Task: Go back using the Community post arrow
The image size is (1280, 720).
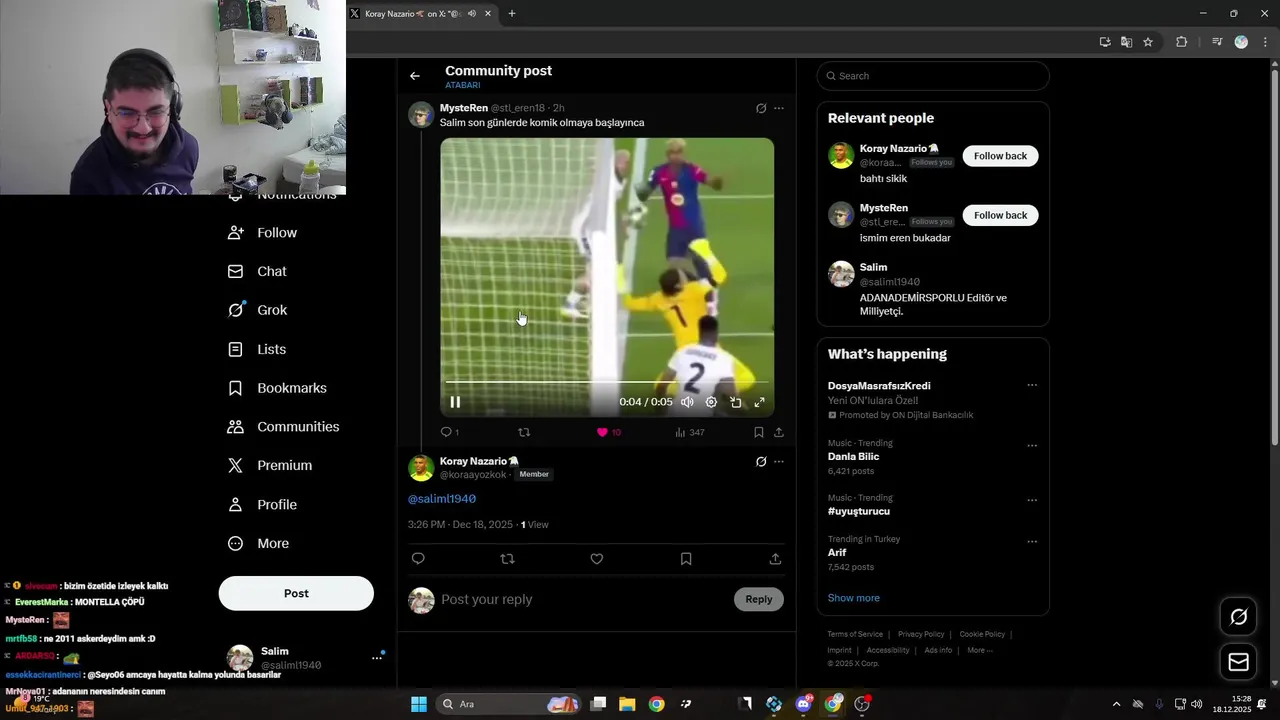Action: [414, 76]
